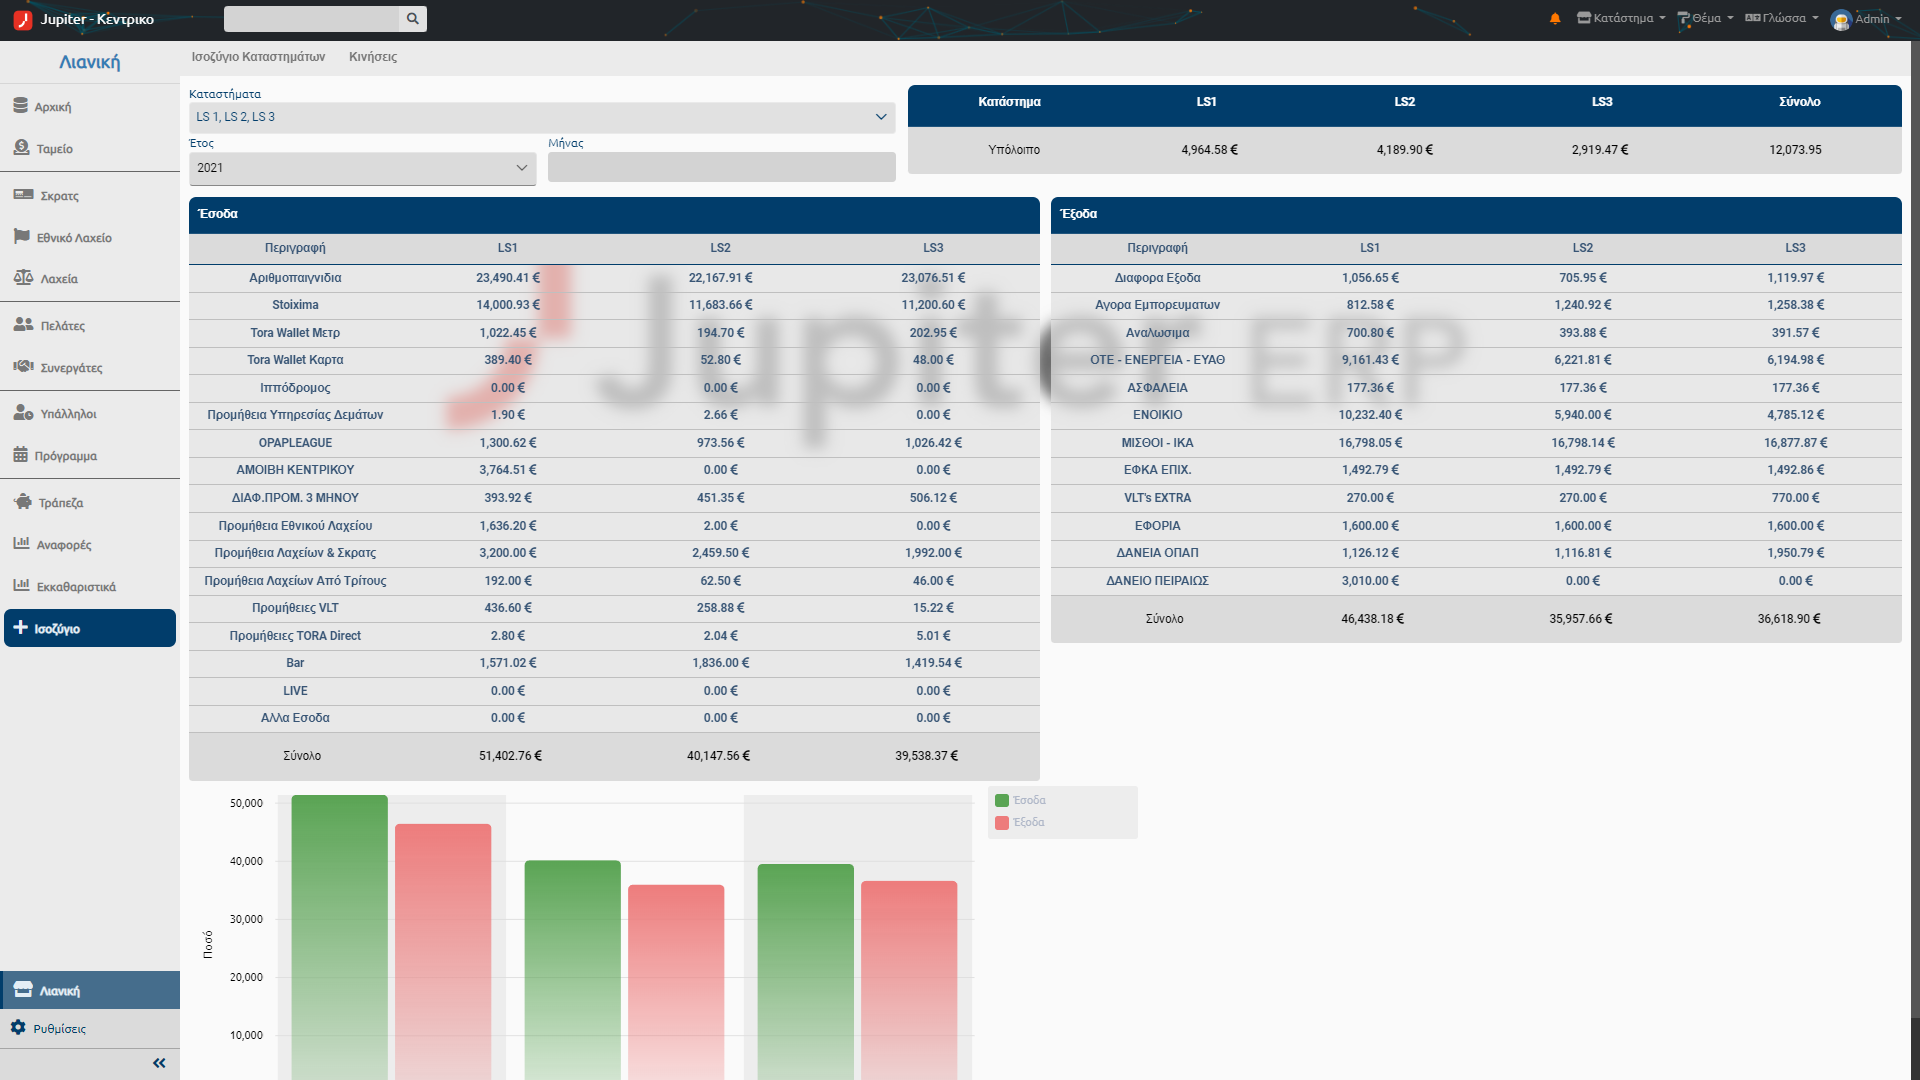The height and width of the screenshot is (1080, 1920).
Task: Click the Ισοζύγιο sidebar button
Action: pos(90,628)
